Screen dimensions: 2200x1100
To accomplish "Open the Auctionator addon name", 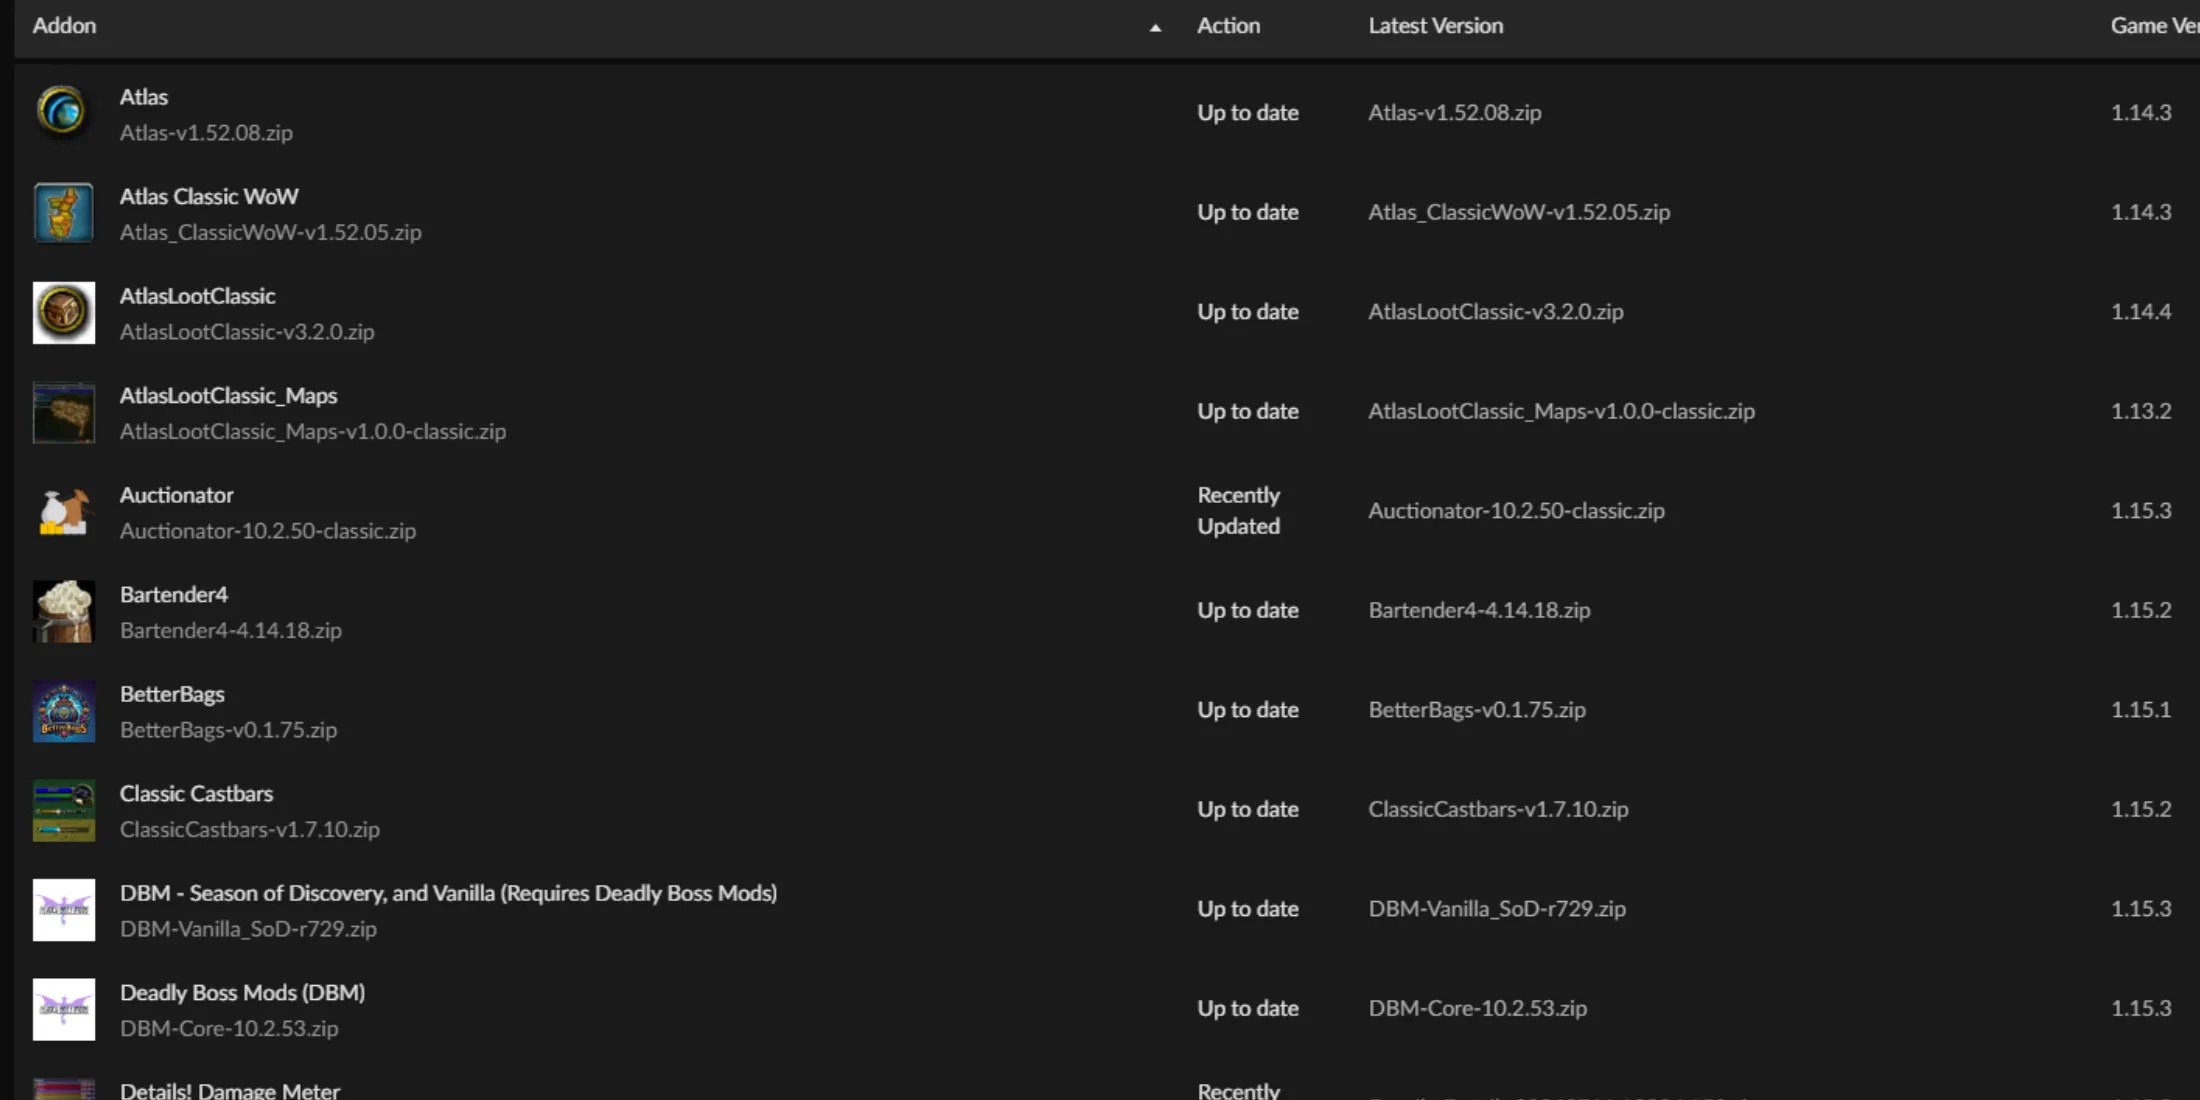I will 176,495.
